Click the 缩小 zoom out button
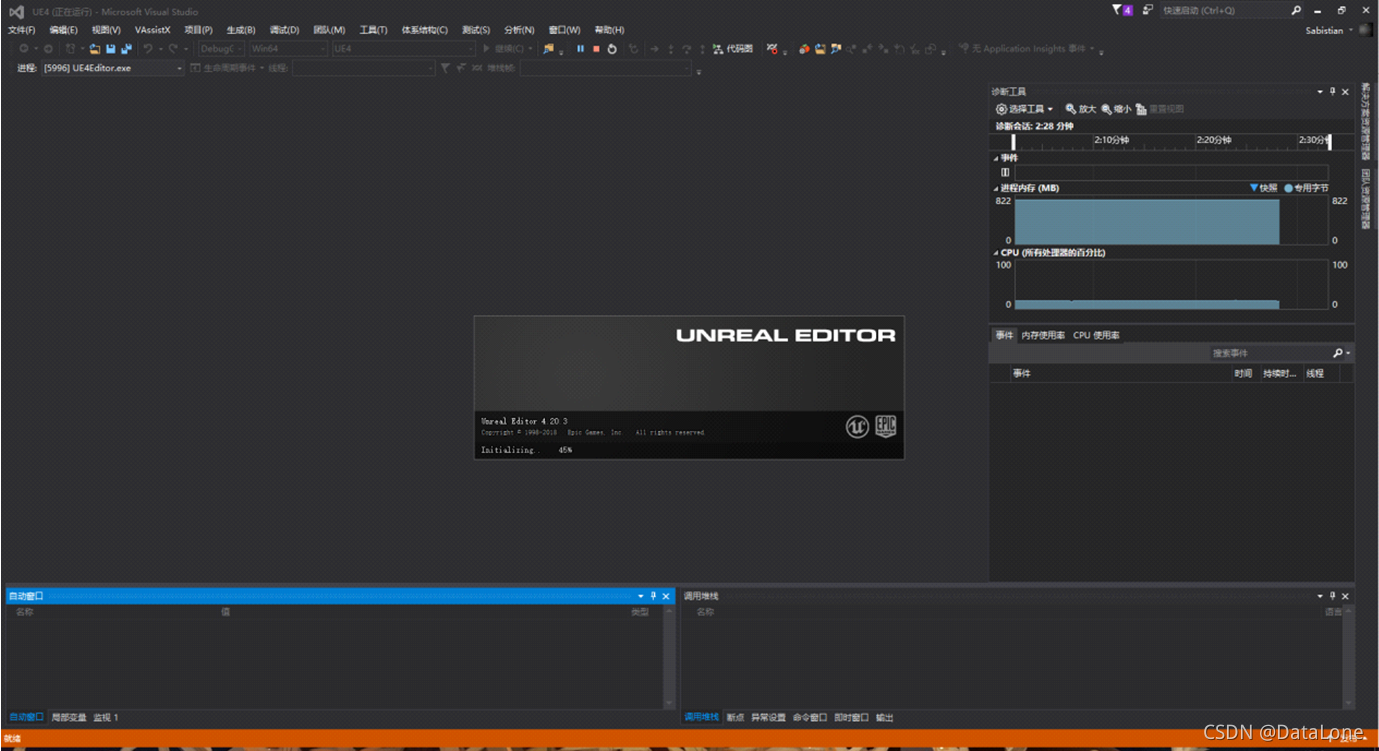1379x751 pixels. coord(1116,109)
